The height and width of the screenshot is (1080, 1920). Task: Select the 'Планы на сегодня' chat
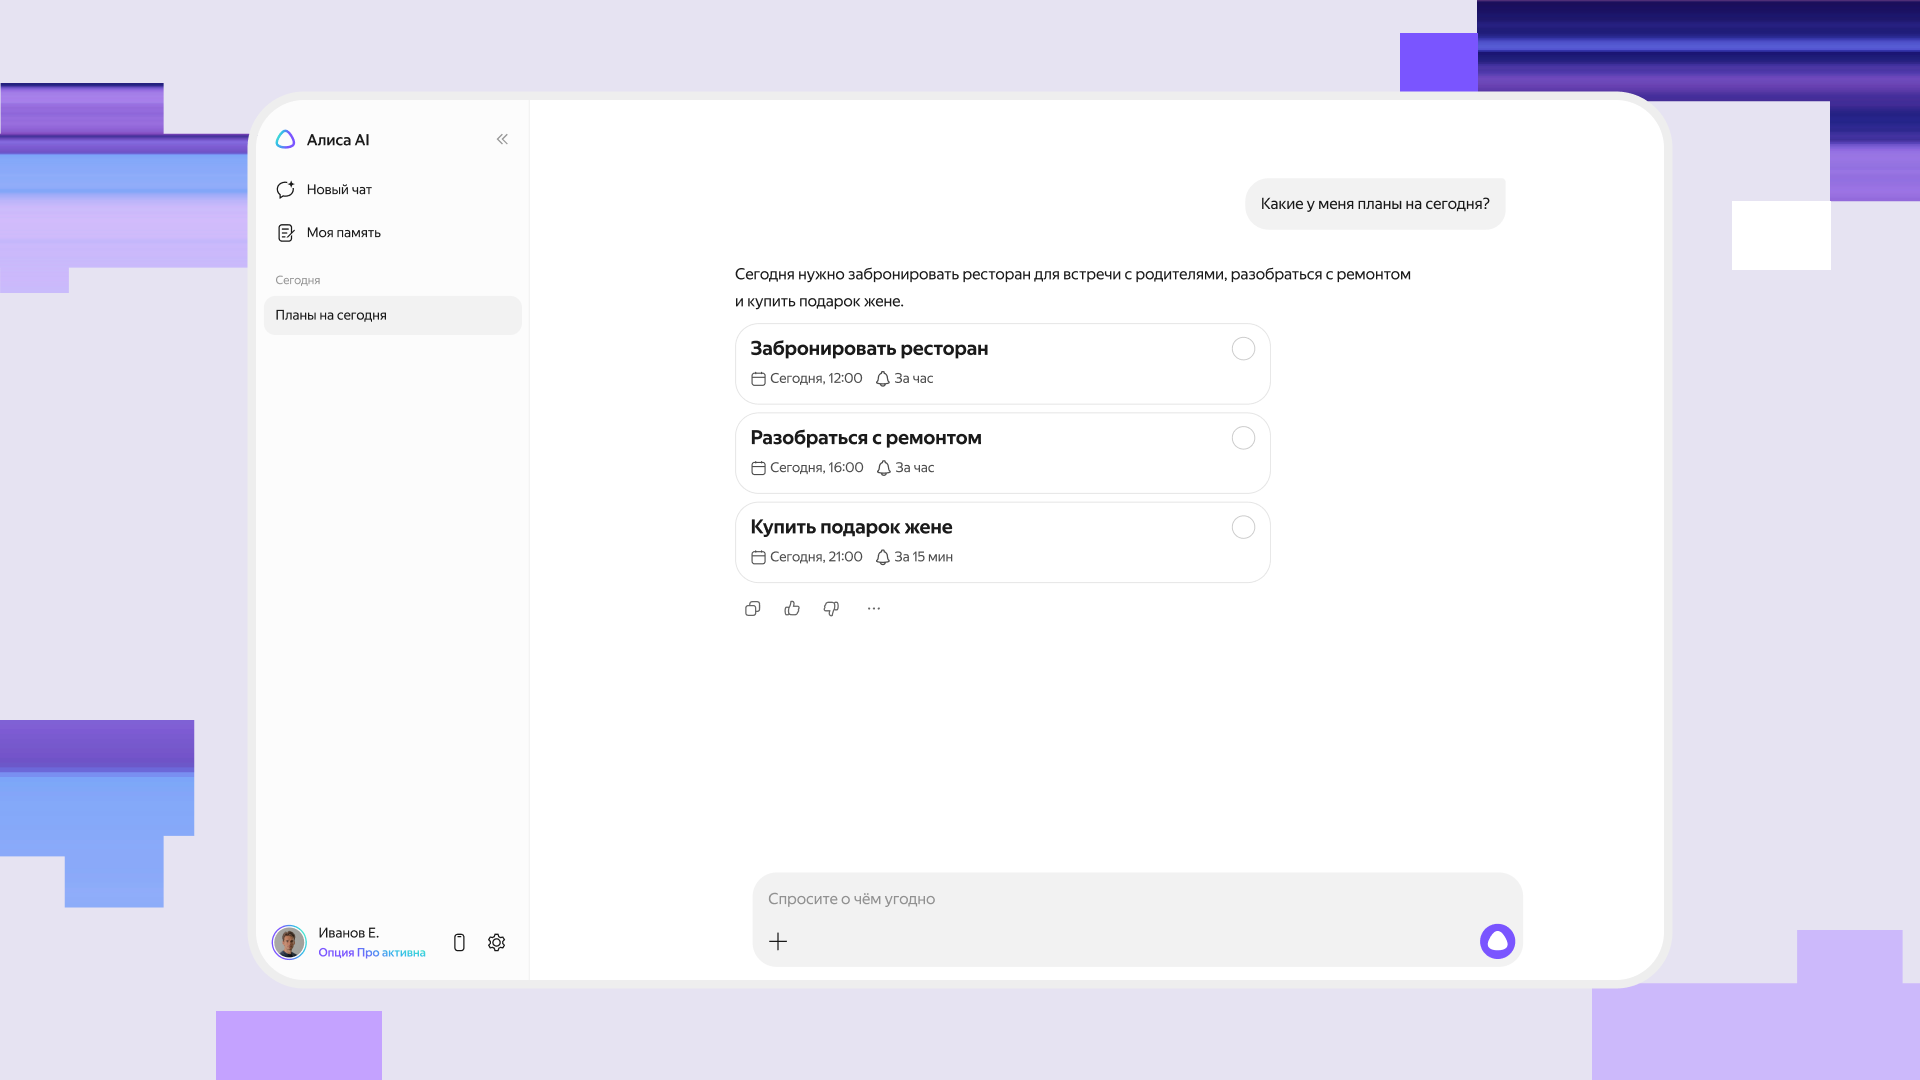(x=392, y=315)
